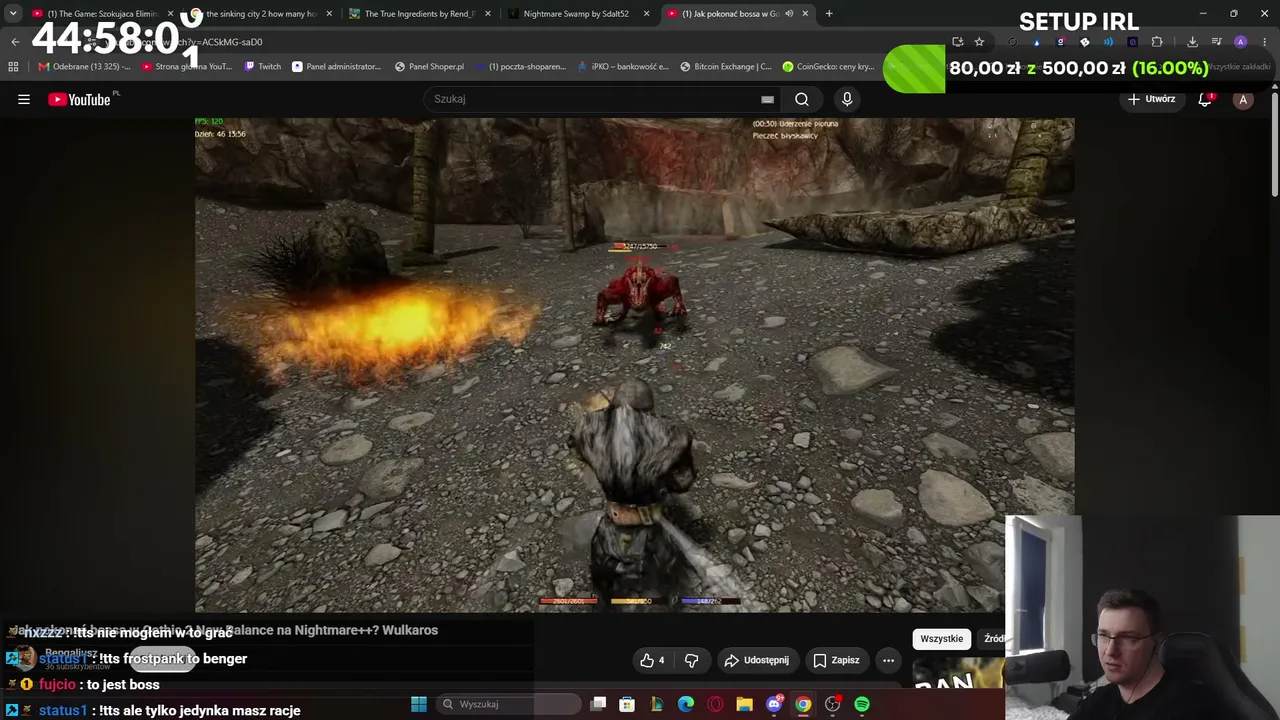Switch to Chrome on the taskbar
This screenshot has height=720, width=1280.
click(803, 704)
